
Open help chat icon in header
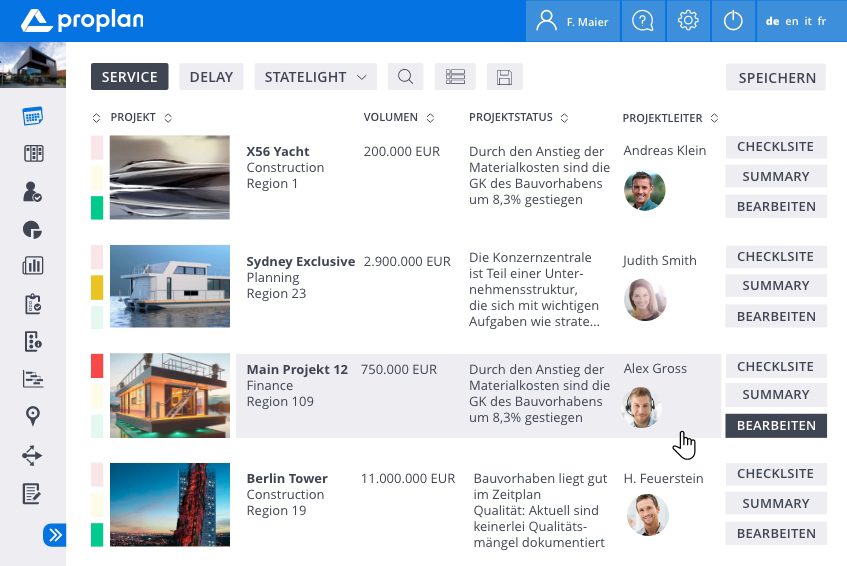pos(643,21)
